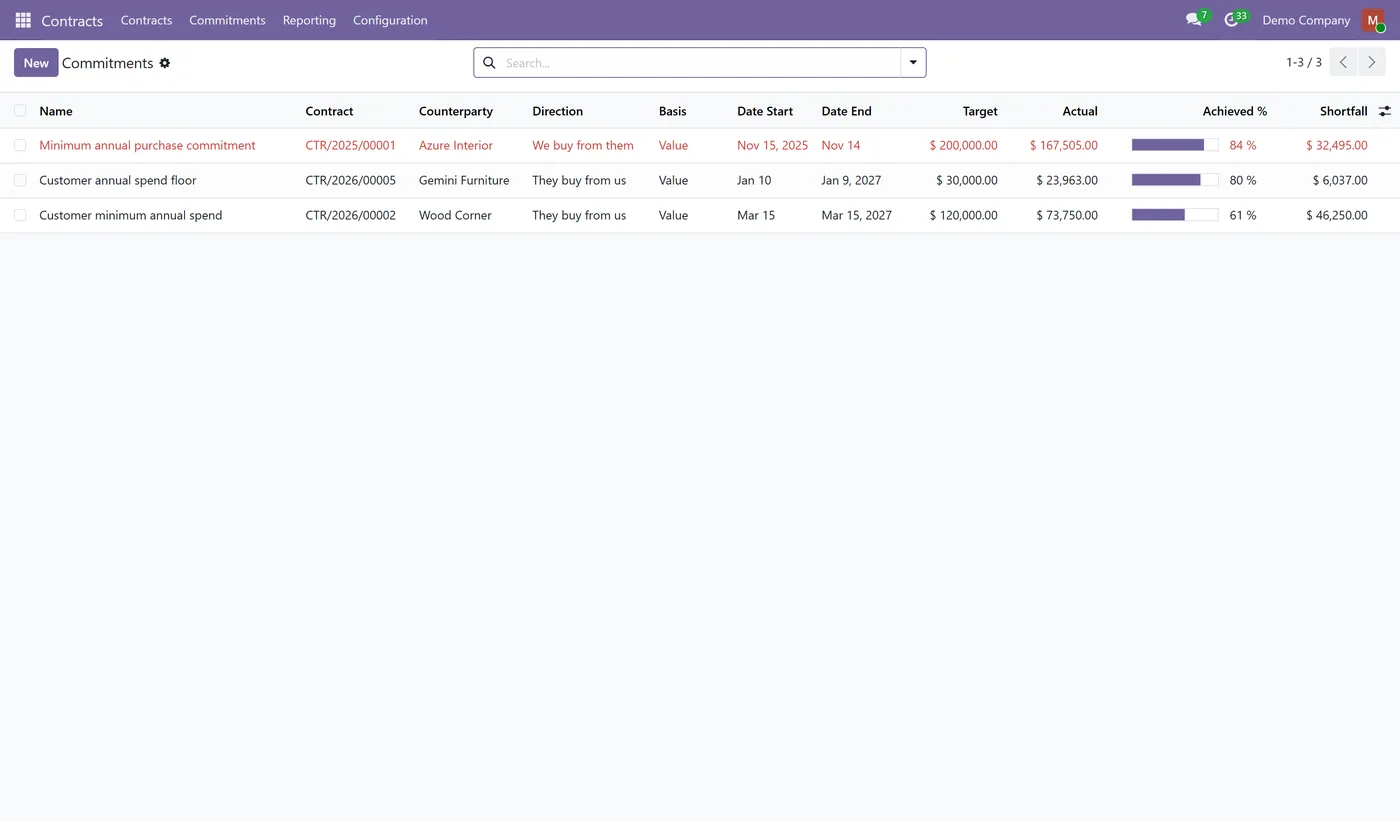
Task: Open the Demo Company switcher
Action: tap(1306, 20)
